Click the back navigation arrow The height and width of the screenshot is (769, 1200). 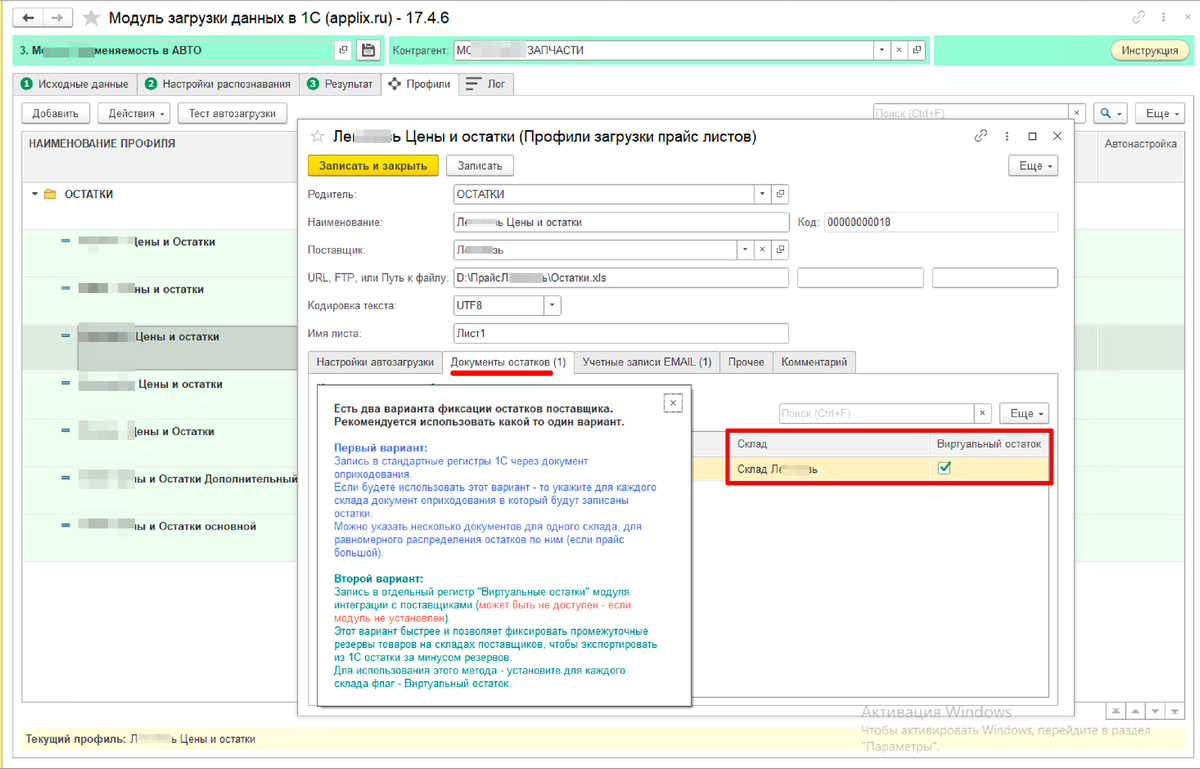click(27, 18)
